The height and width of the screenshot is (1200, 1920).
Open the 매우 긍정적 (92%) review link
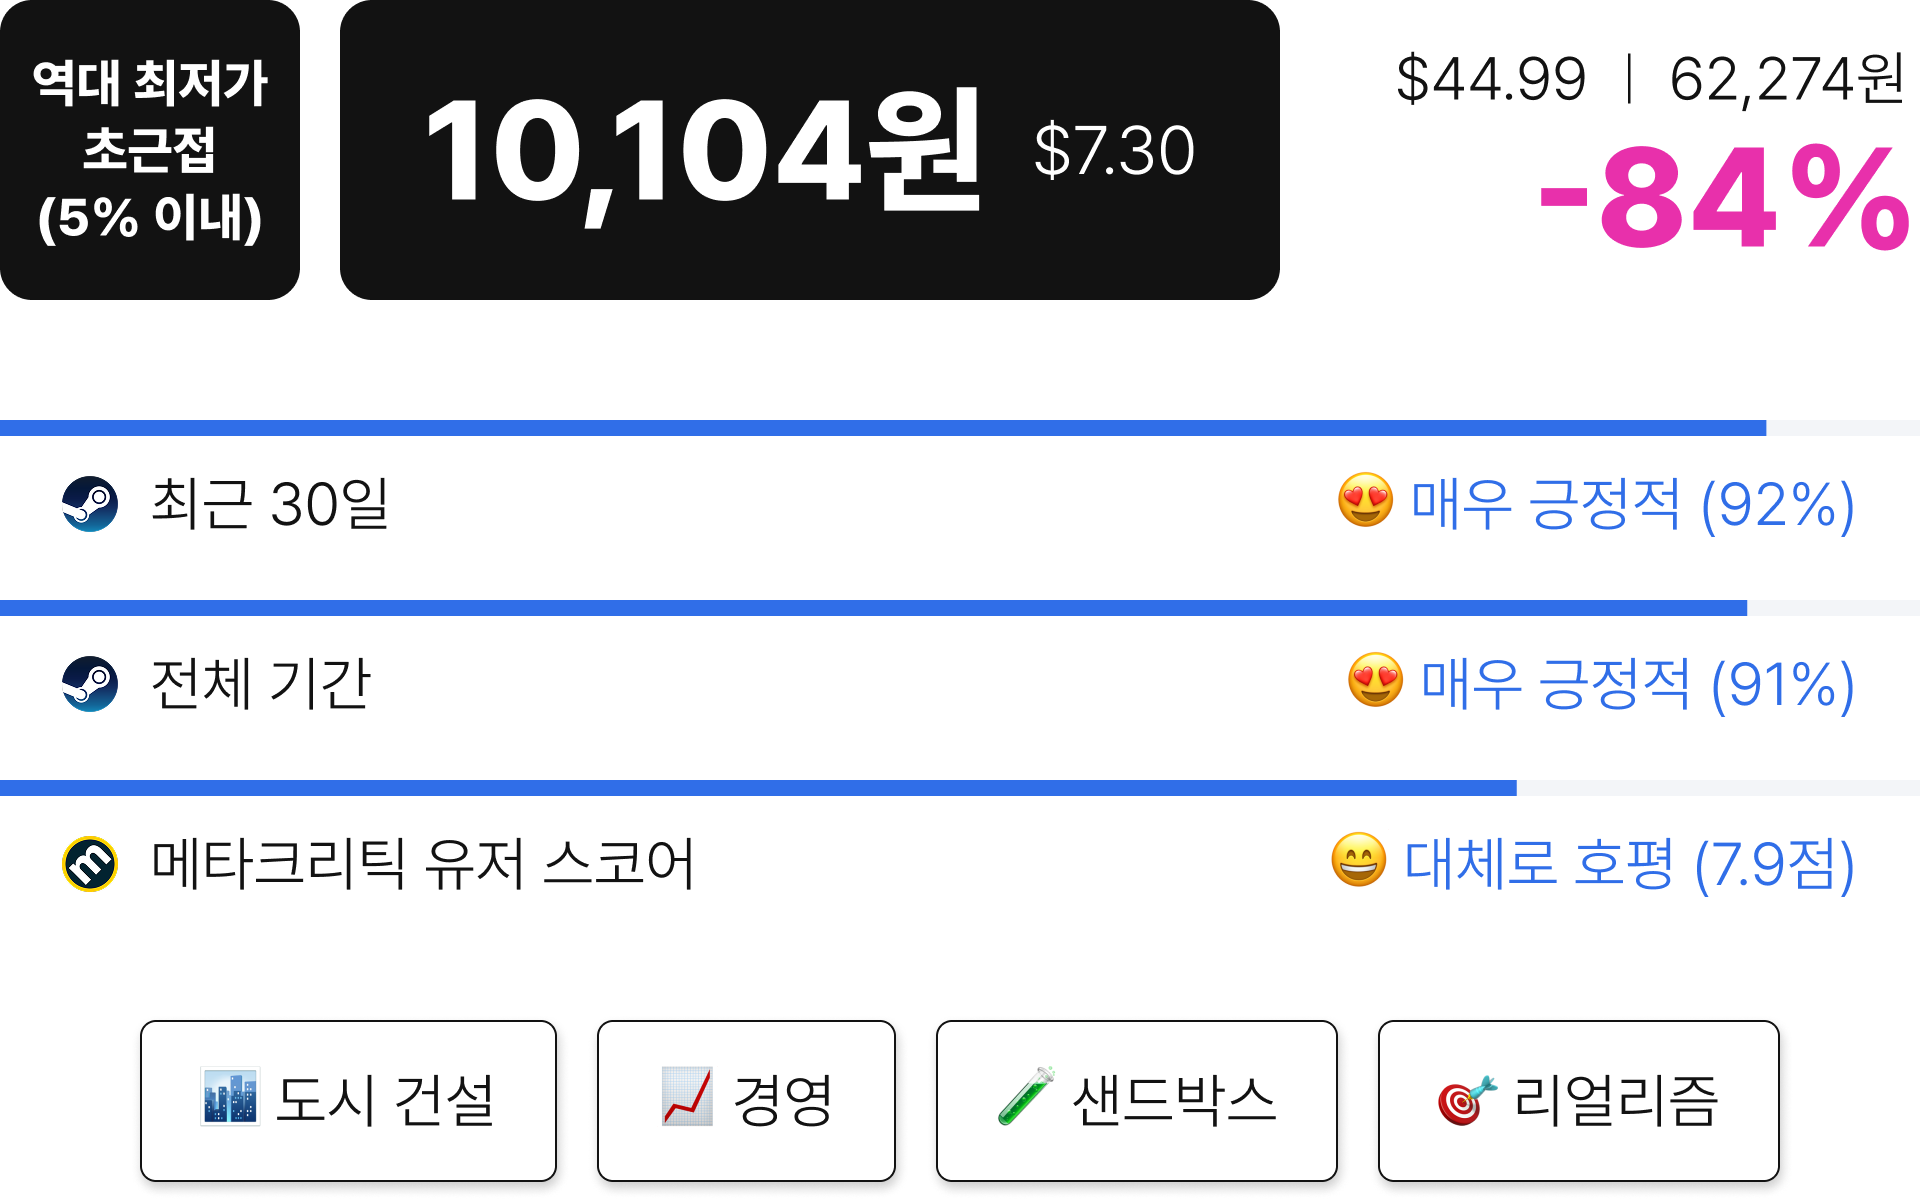pyautogui.click(x=1631, y=504)
